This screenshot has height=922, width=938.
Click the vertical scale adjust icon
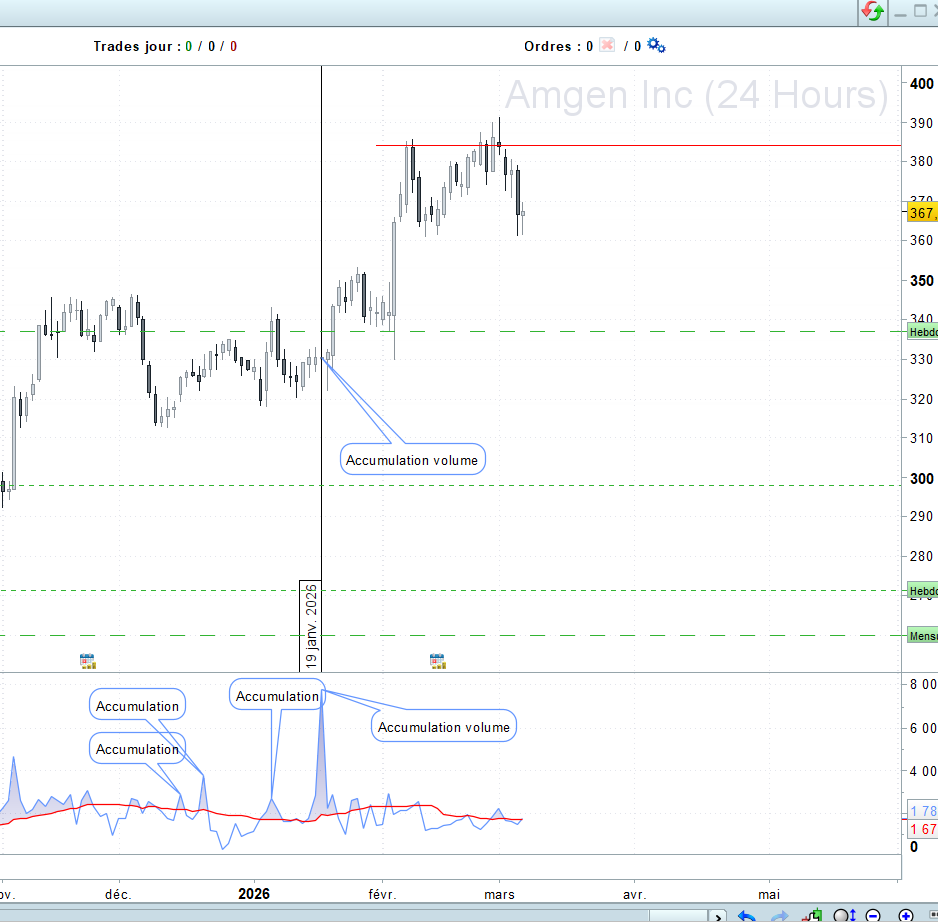[x=845, y=915]
